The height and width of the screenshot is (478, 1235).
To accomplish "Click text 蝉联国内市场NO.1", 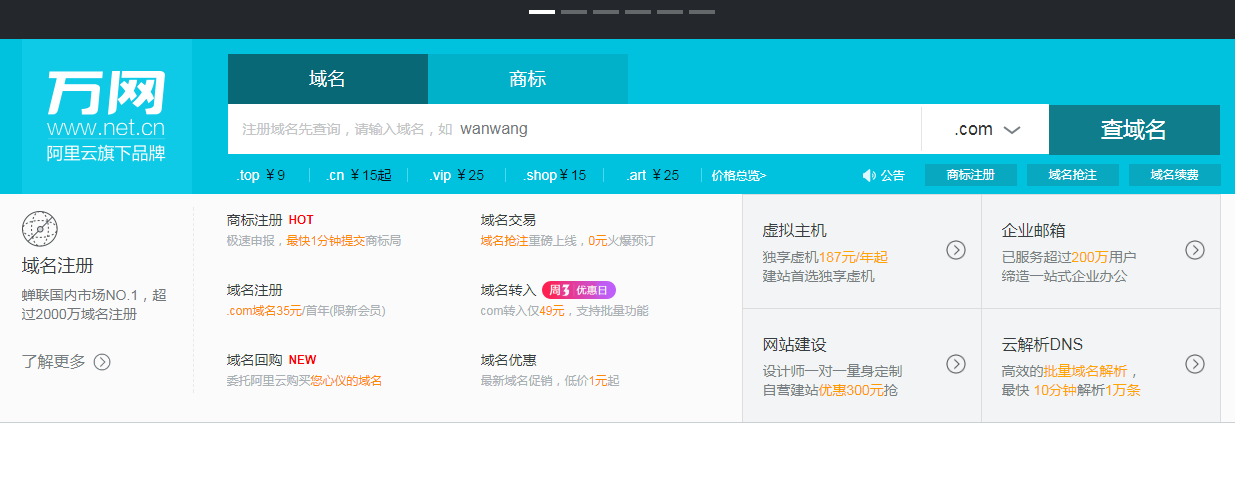I will (x=87, y=295).
